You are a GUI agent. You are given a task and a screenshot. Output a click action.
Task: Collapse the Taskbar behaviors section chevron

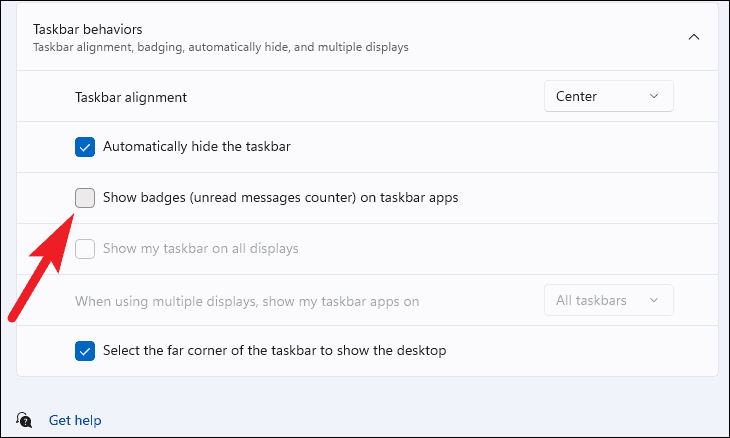[x=694, y=37]
